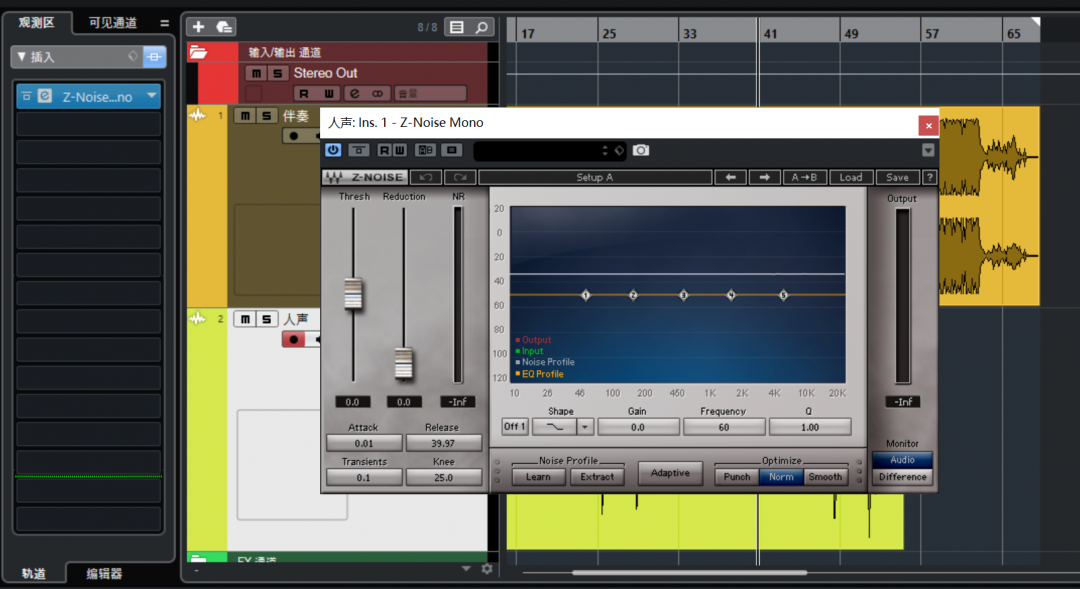Open plugin functions menu arrow at right
Screen dimensions: 1080x589
pos(928,150)
